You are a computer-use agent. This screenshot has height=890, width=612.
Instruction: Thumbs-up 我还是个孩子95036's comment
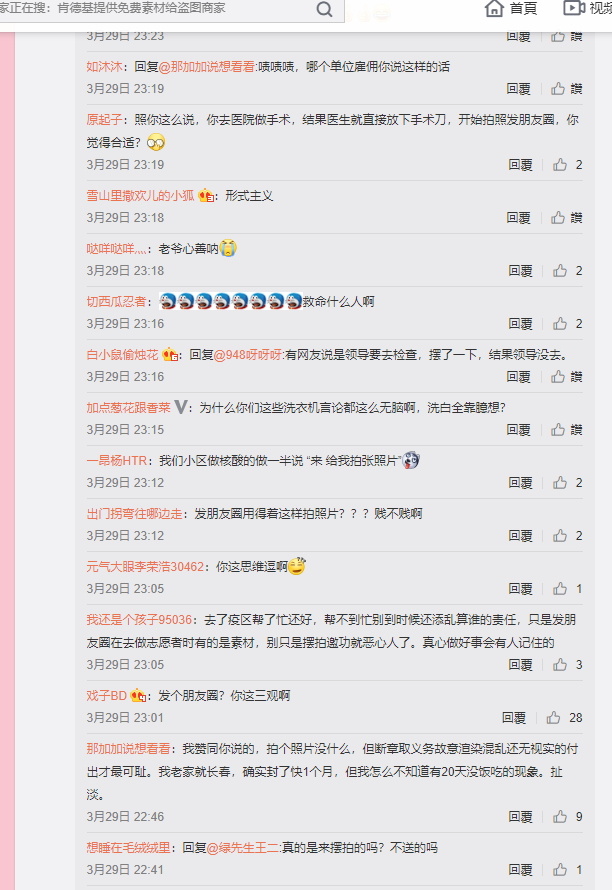[x=560, y=664]
